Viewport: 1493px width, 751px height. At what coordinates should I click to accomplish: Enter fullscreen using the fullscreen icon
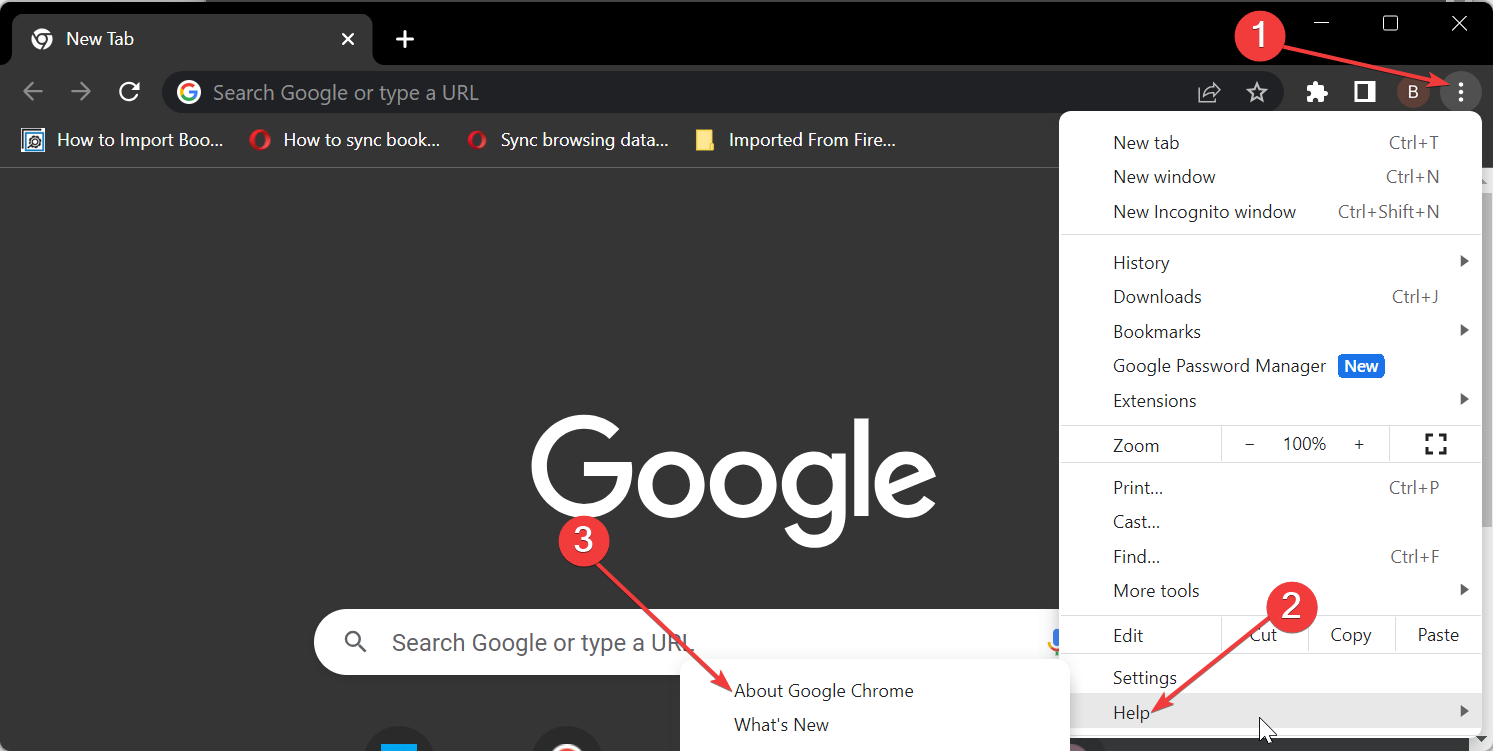pyautogui.click(x=1435, y=444)
